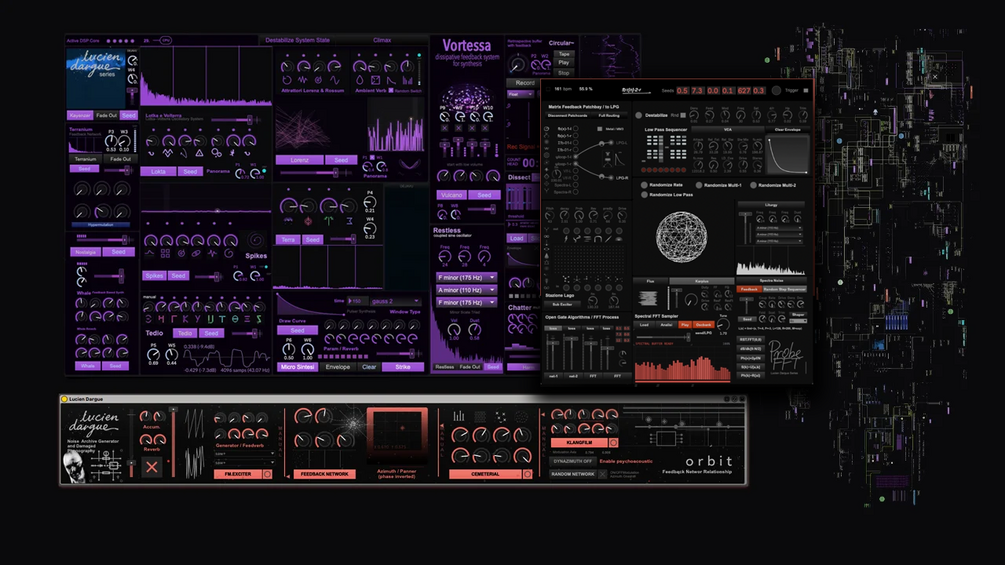Click the Lorenz button
Image resolution: width=1005 pixels, height=565 pixels.
tap(299, 160)
